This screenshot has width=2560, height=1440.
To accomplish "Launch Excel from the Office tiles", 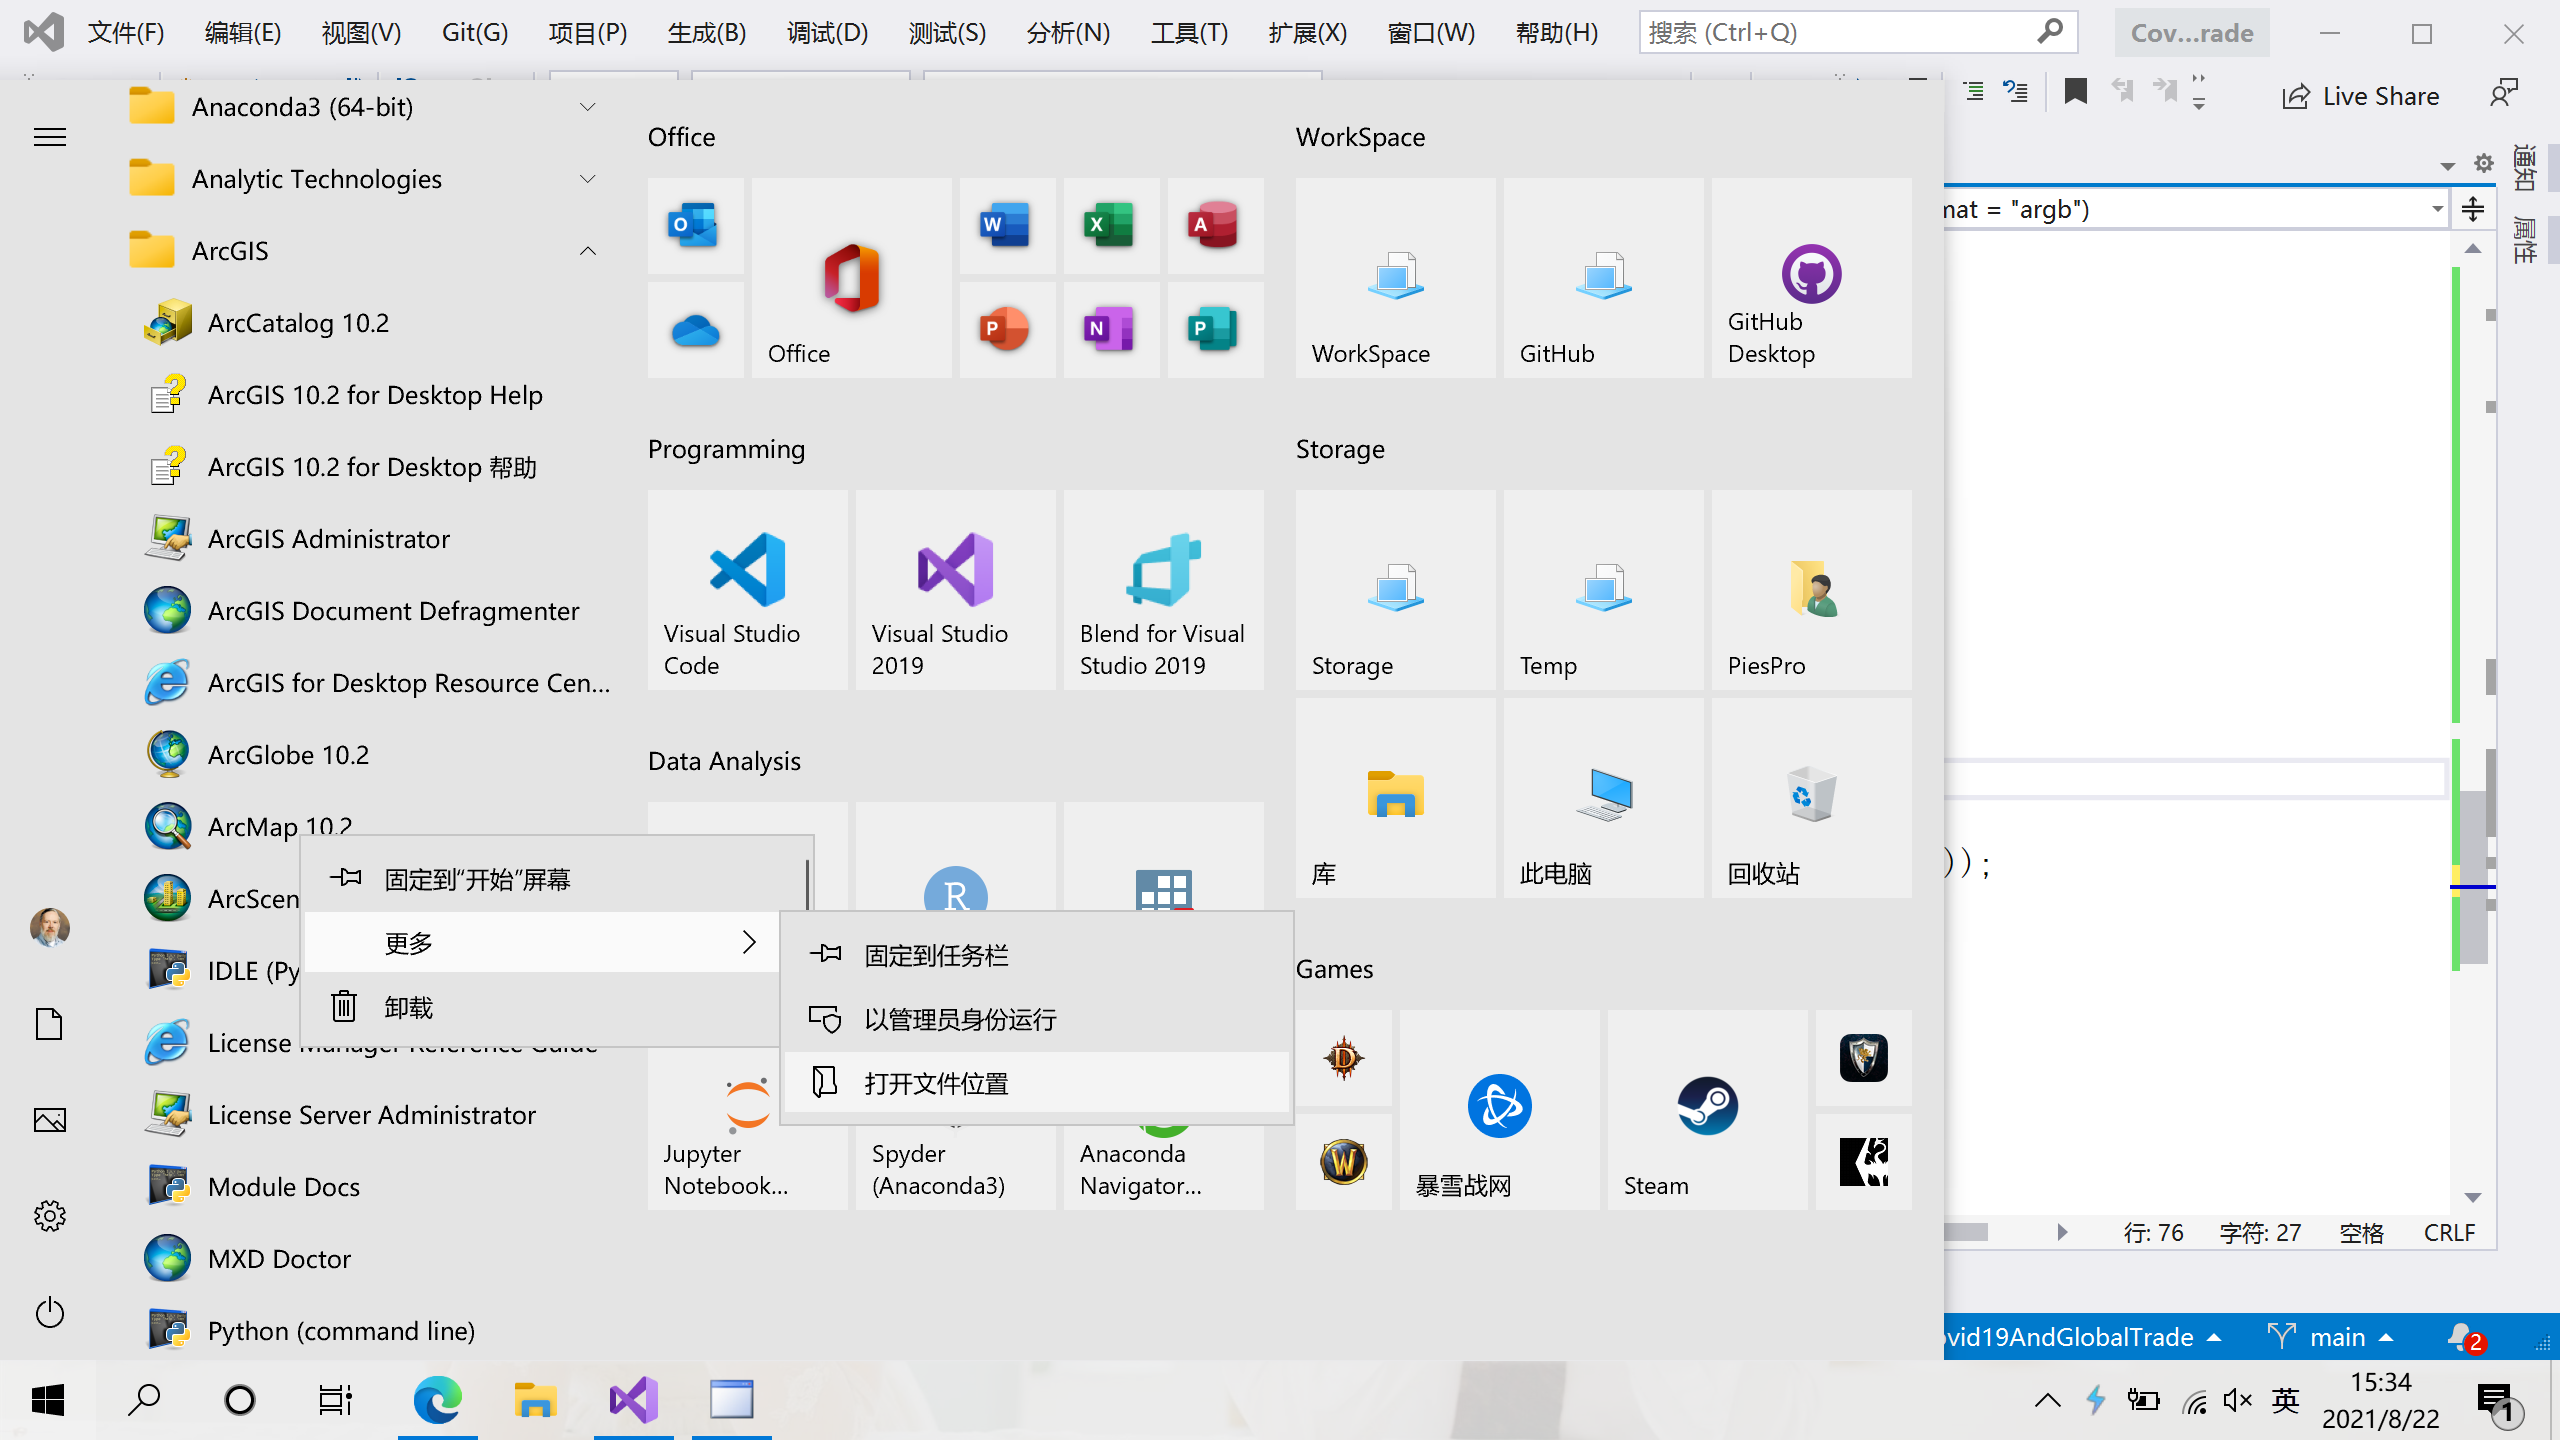I will (1111, 226).
